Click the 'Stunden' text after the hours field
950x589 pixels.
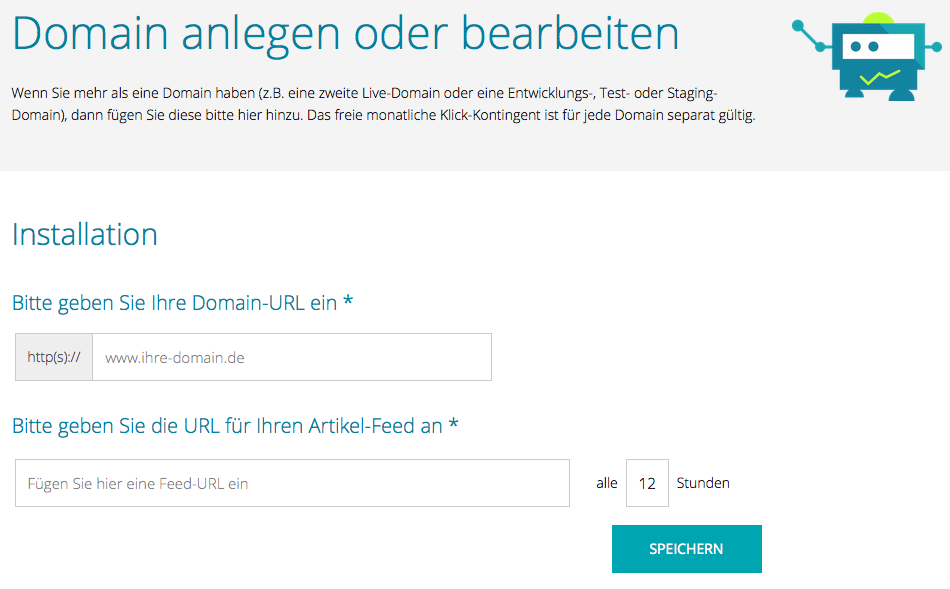click(703, 483)
